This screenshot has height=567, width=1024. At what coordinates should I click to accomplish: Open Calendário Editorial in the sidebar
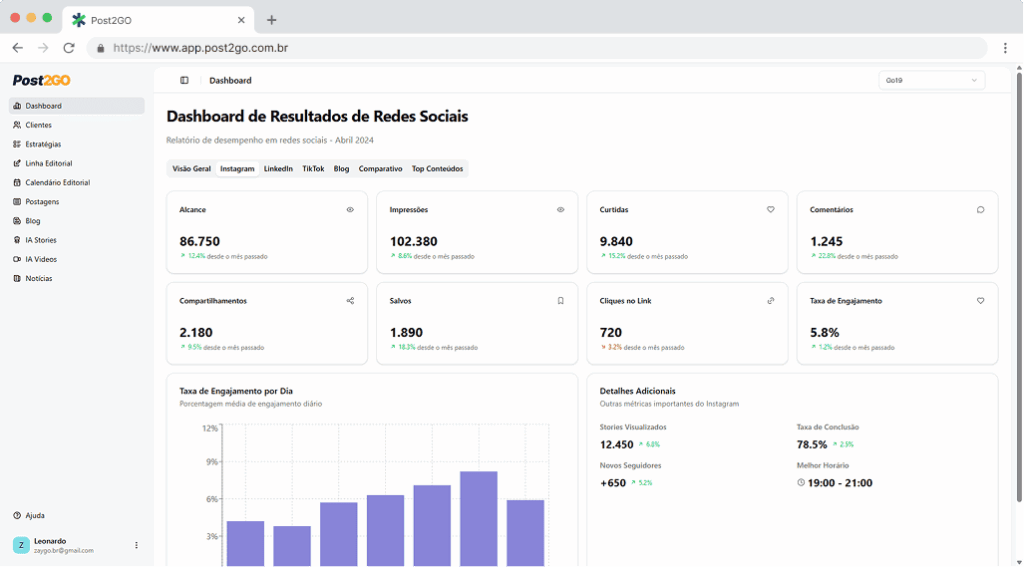[76, 182]
